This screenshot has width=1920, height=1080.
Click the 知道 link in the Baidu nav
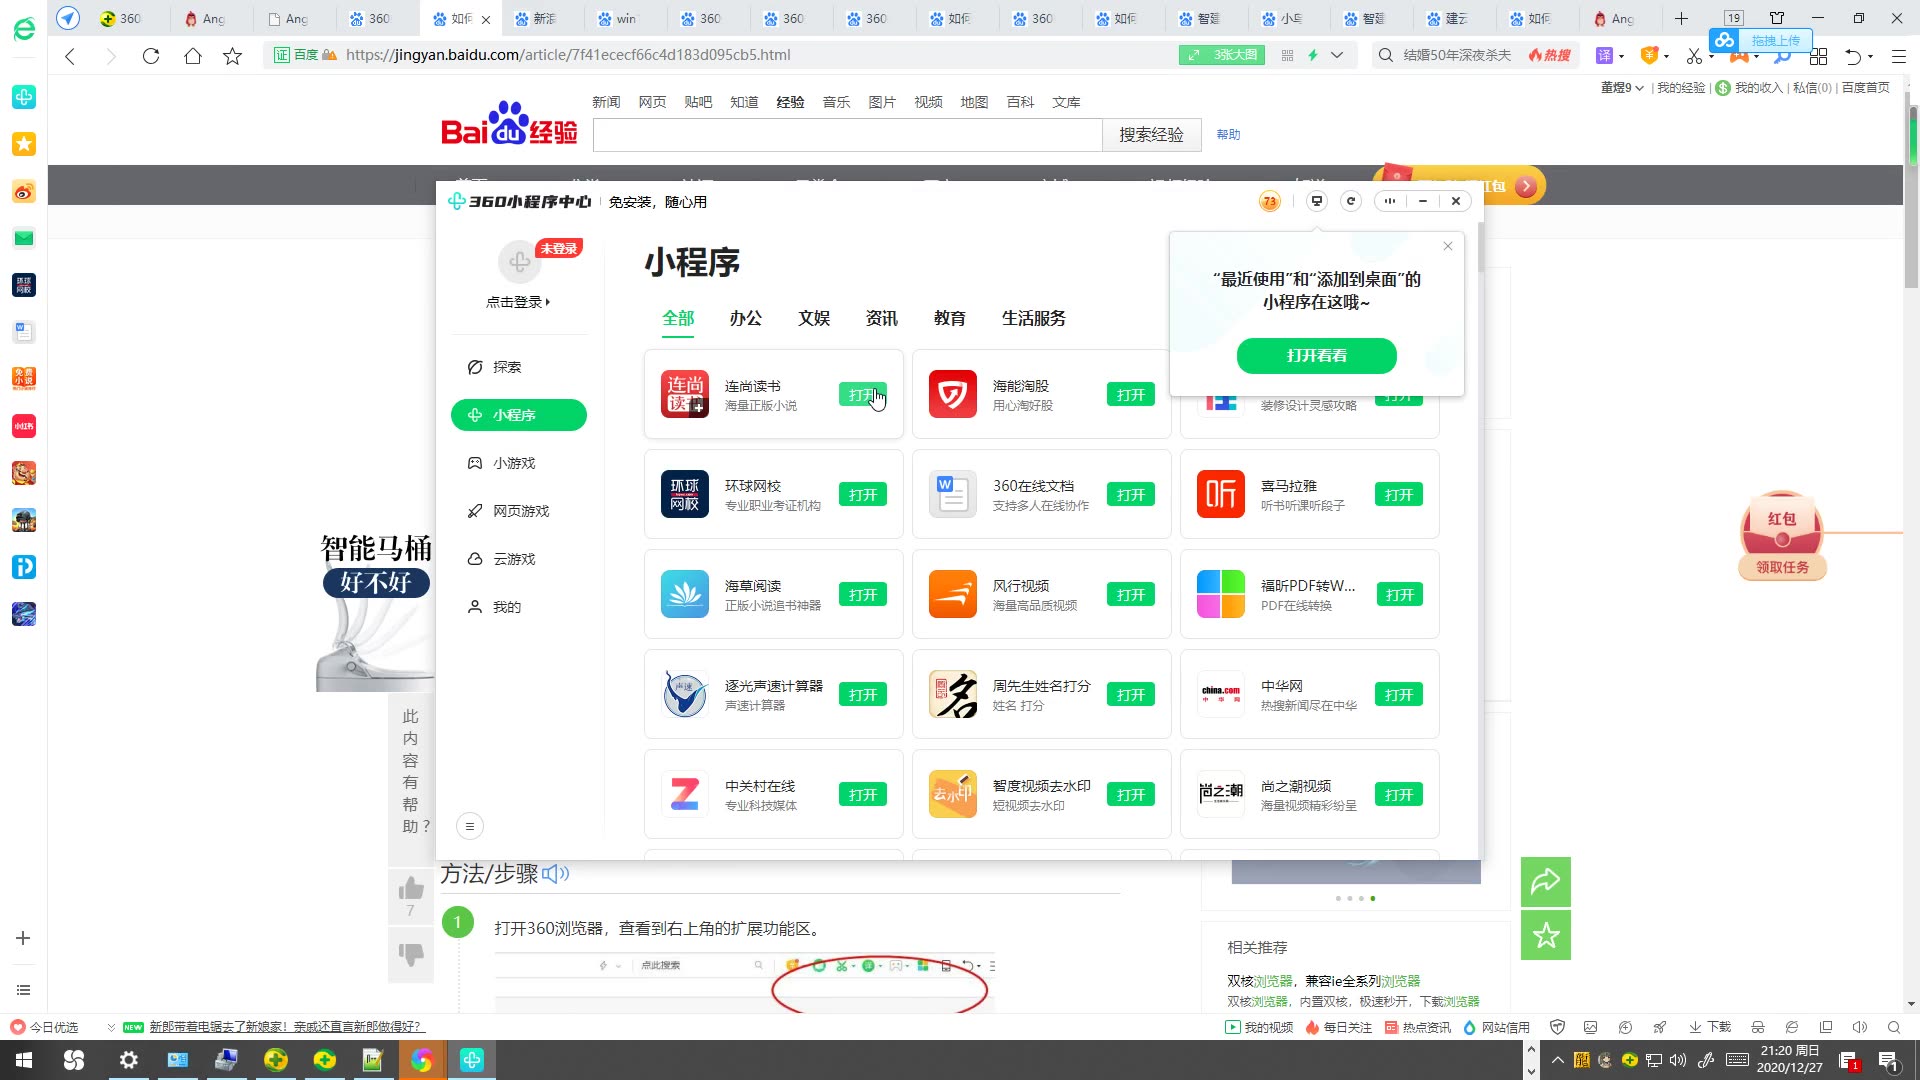[x=744, y=102]
